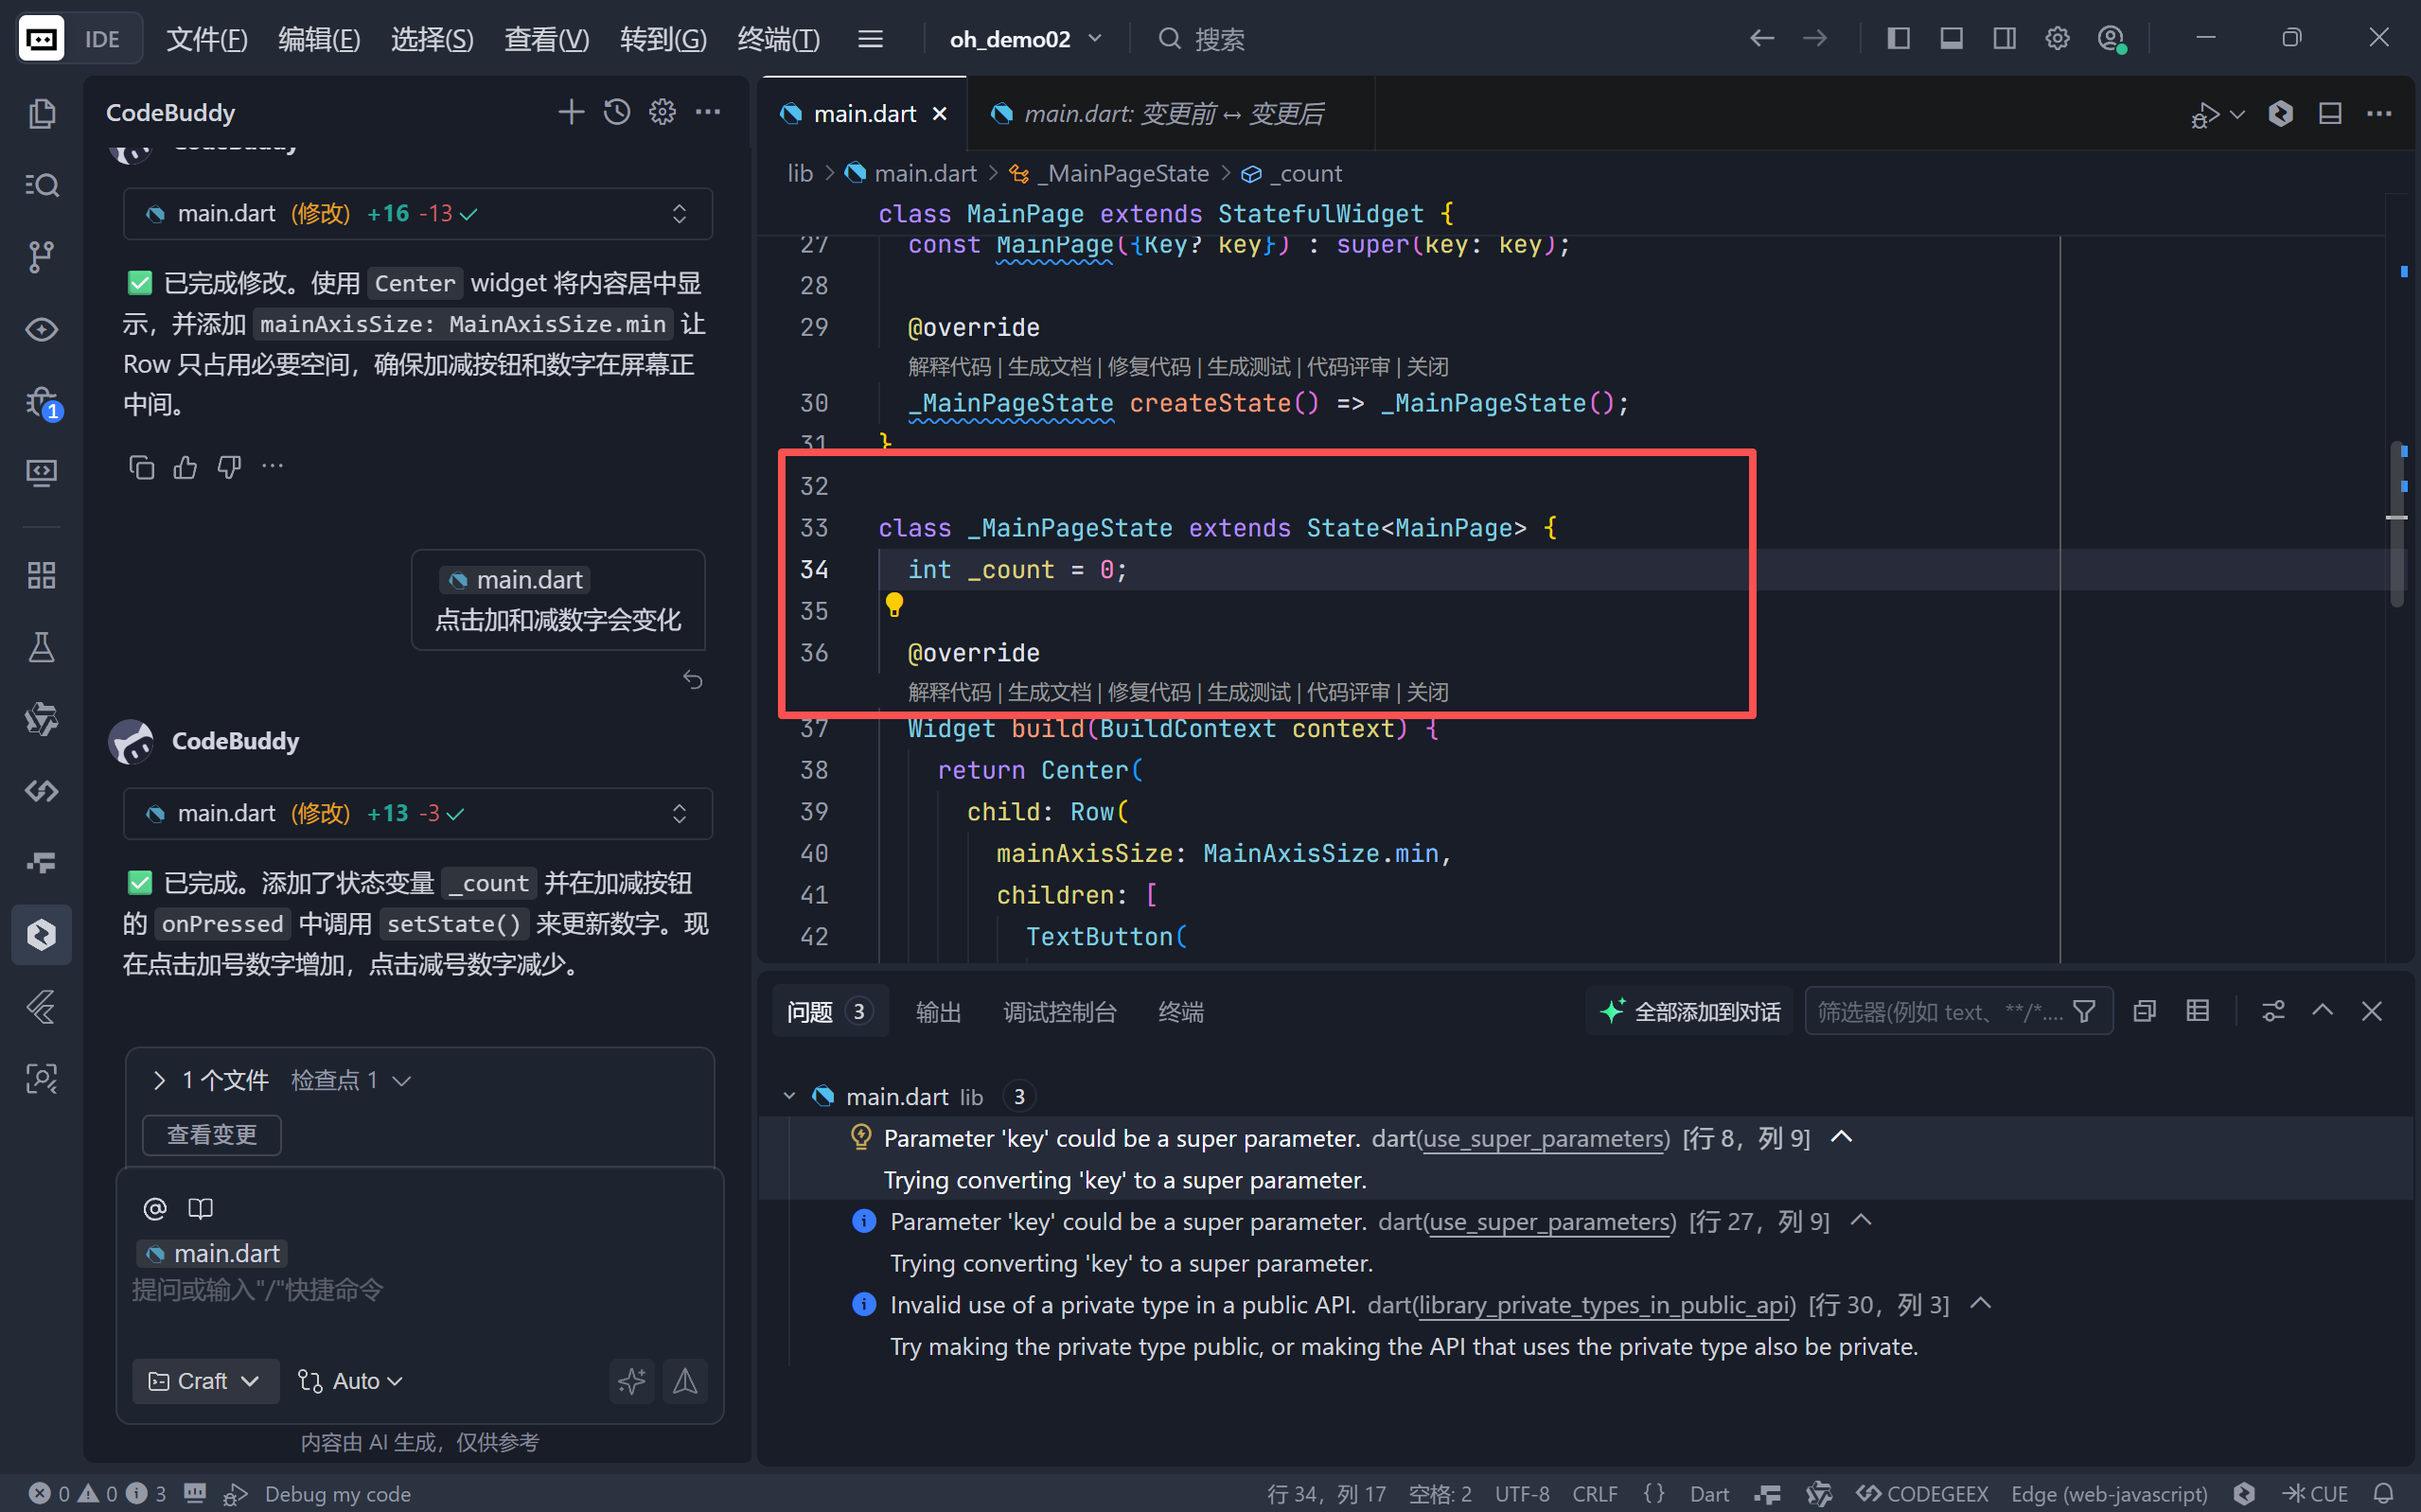Toggle table view in problems panel

tap(2197, 1011)
